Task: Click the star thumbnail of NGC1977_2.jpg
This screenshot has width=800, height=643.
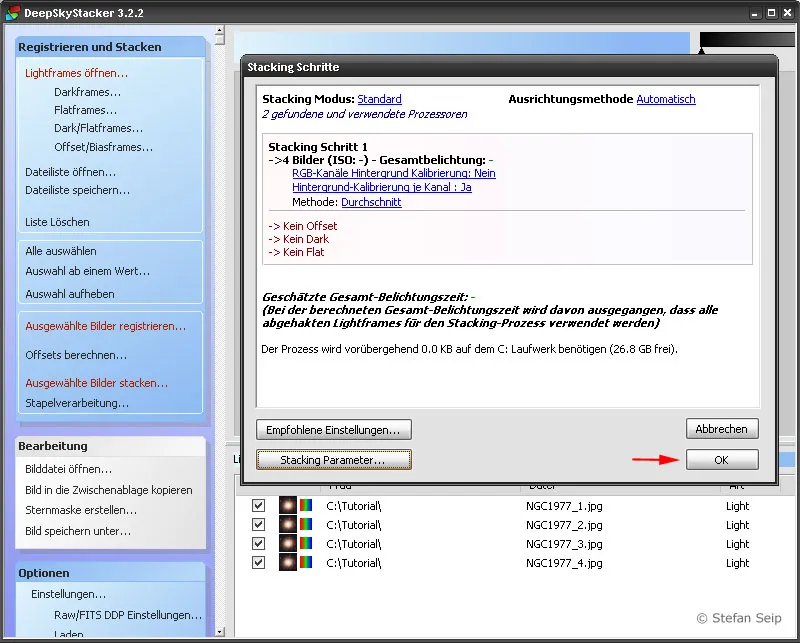Action: point(288,525)
